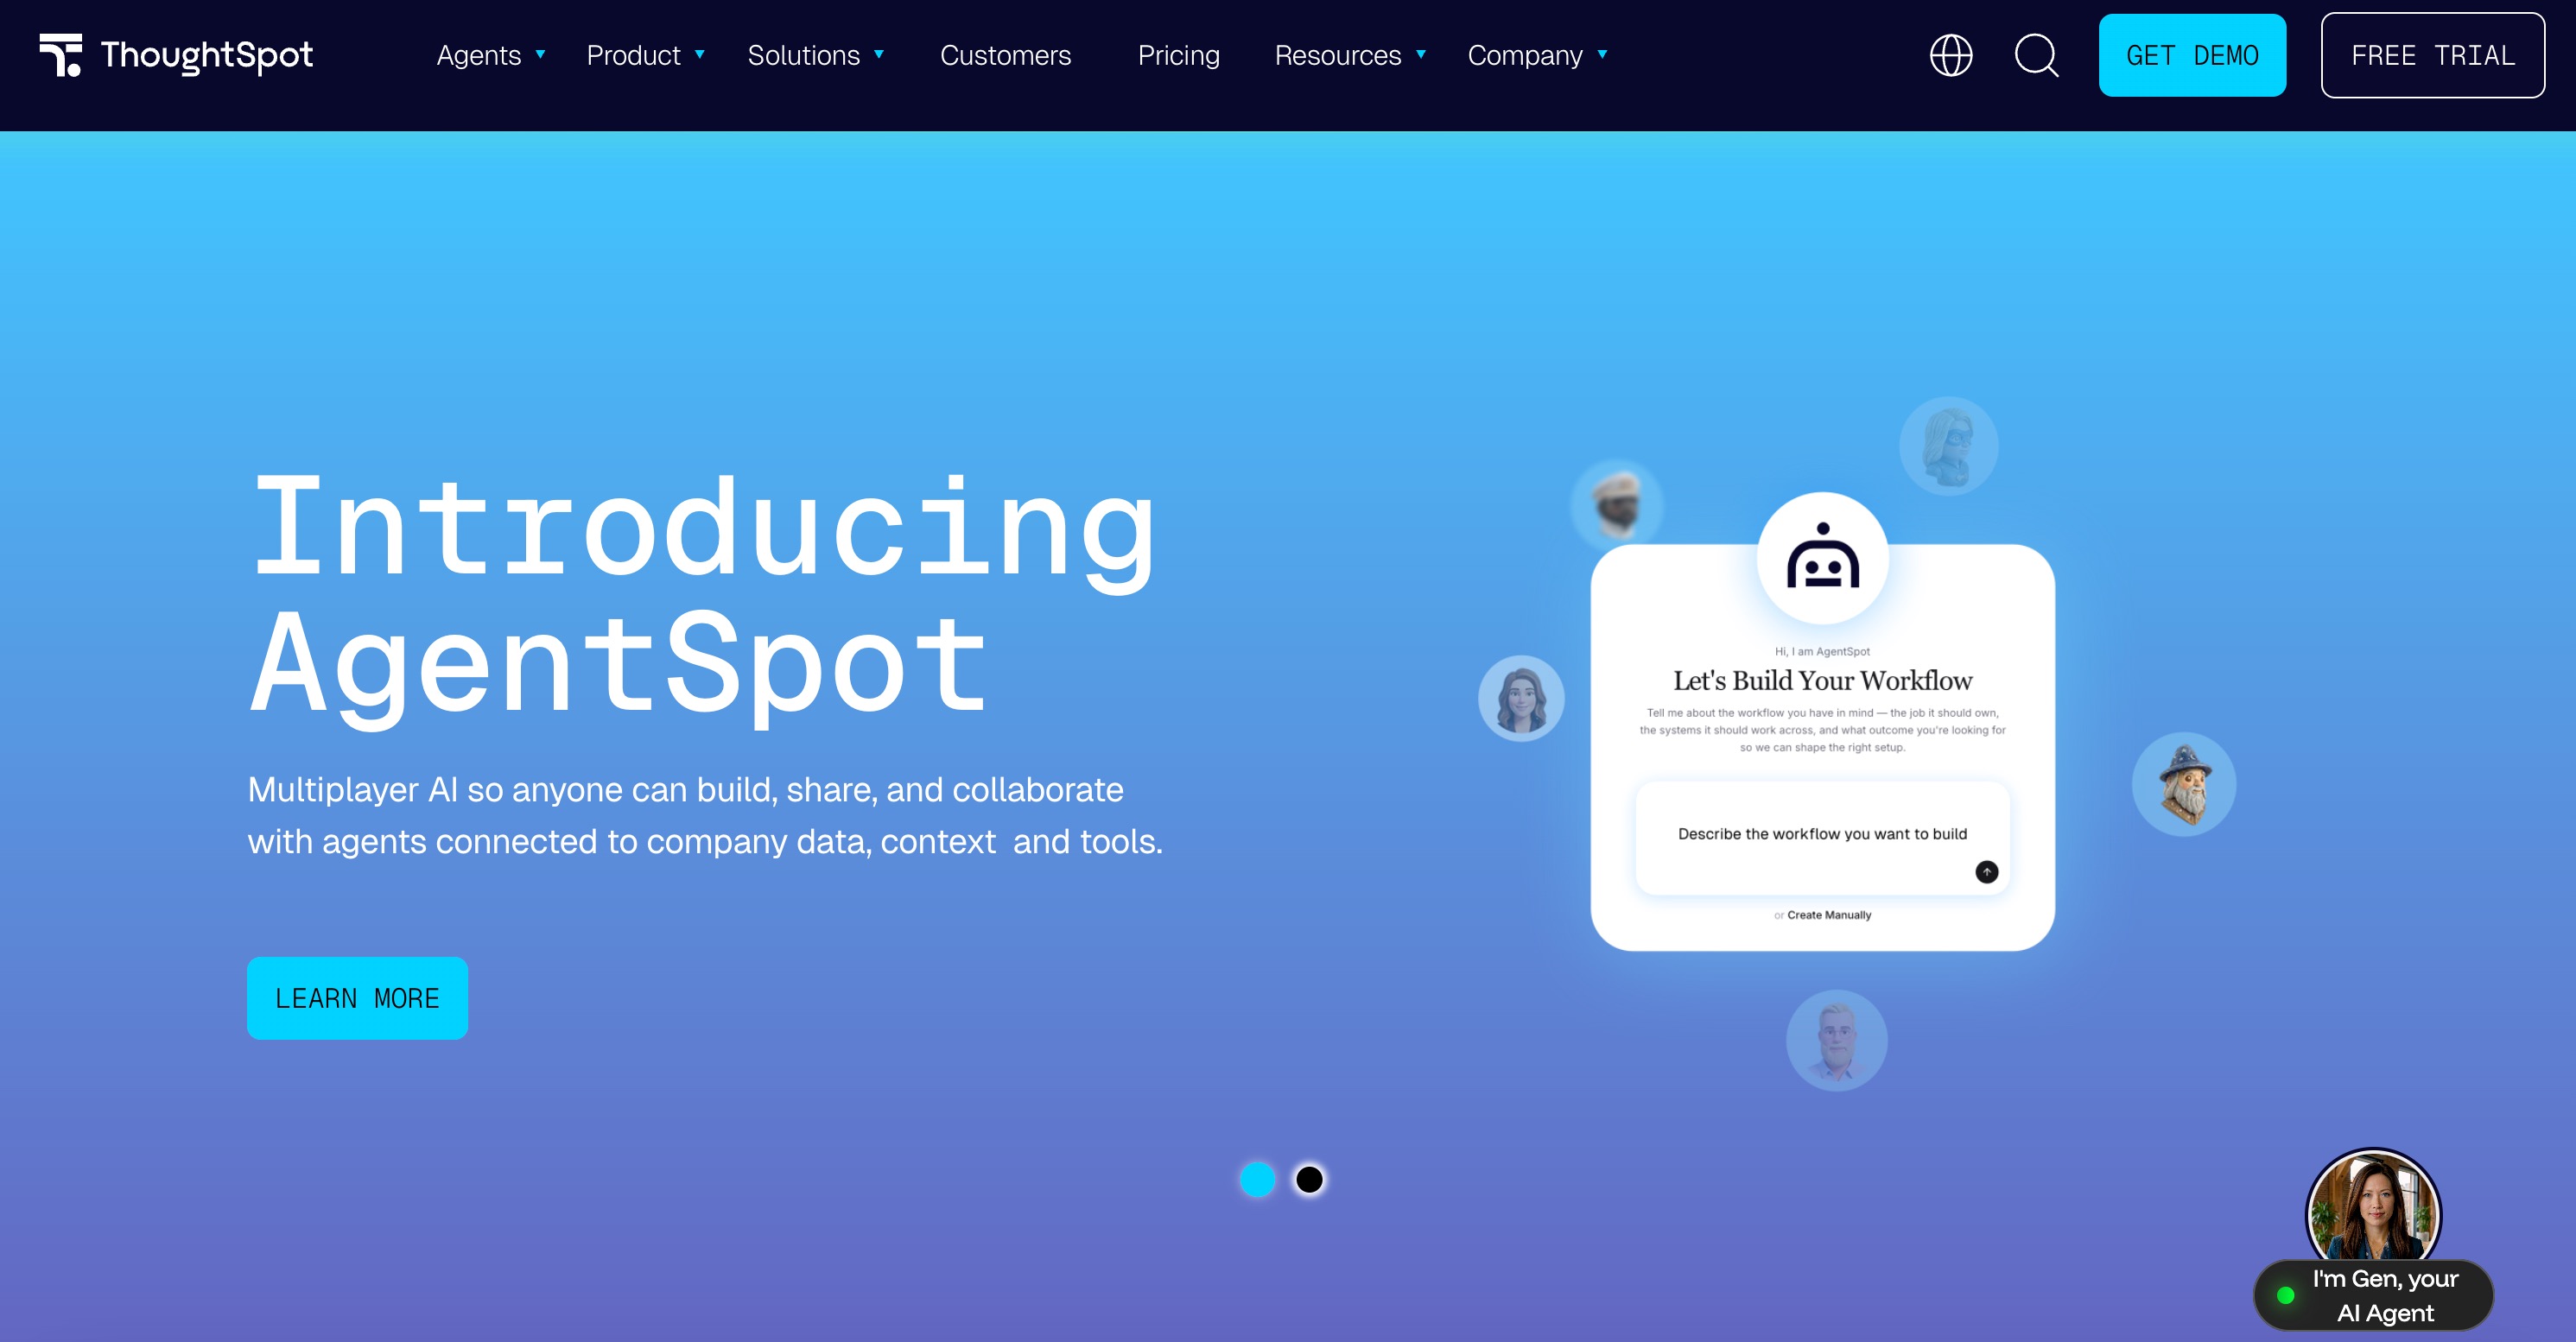Click the LEARN MORE button
Screen dimensions: 2576x1342
(x=357, y=998)
